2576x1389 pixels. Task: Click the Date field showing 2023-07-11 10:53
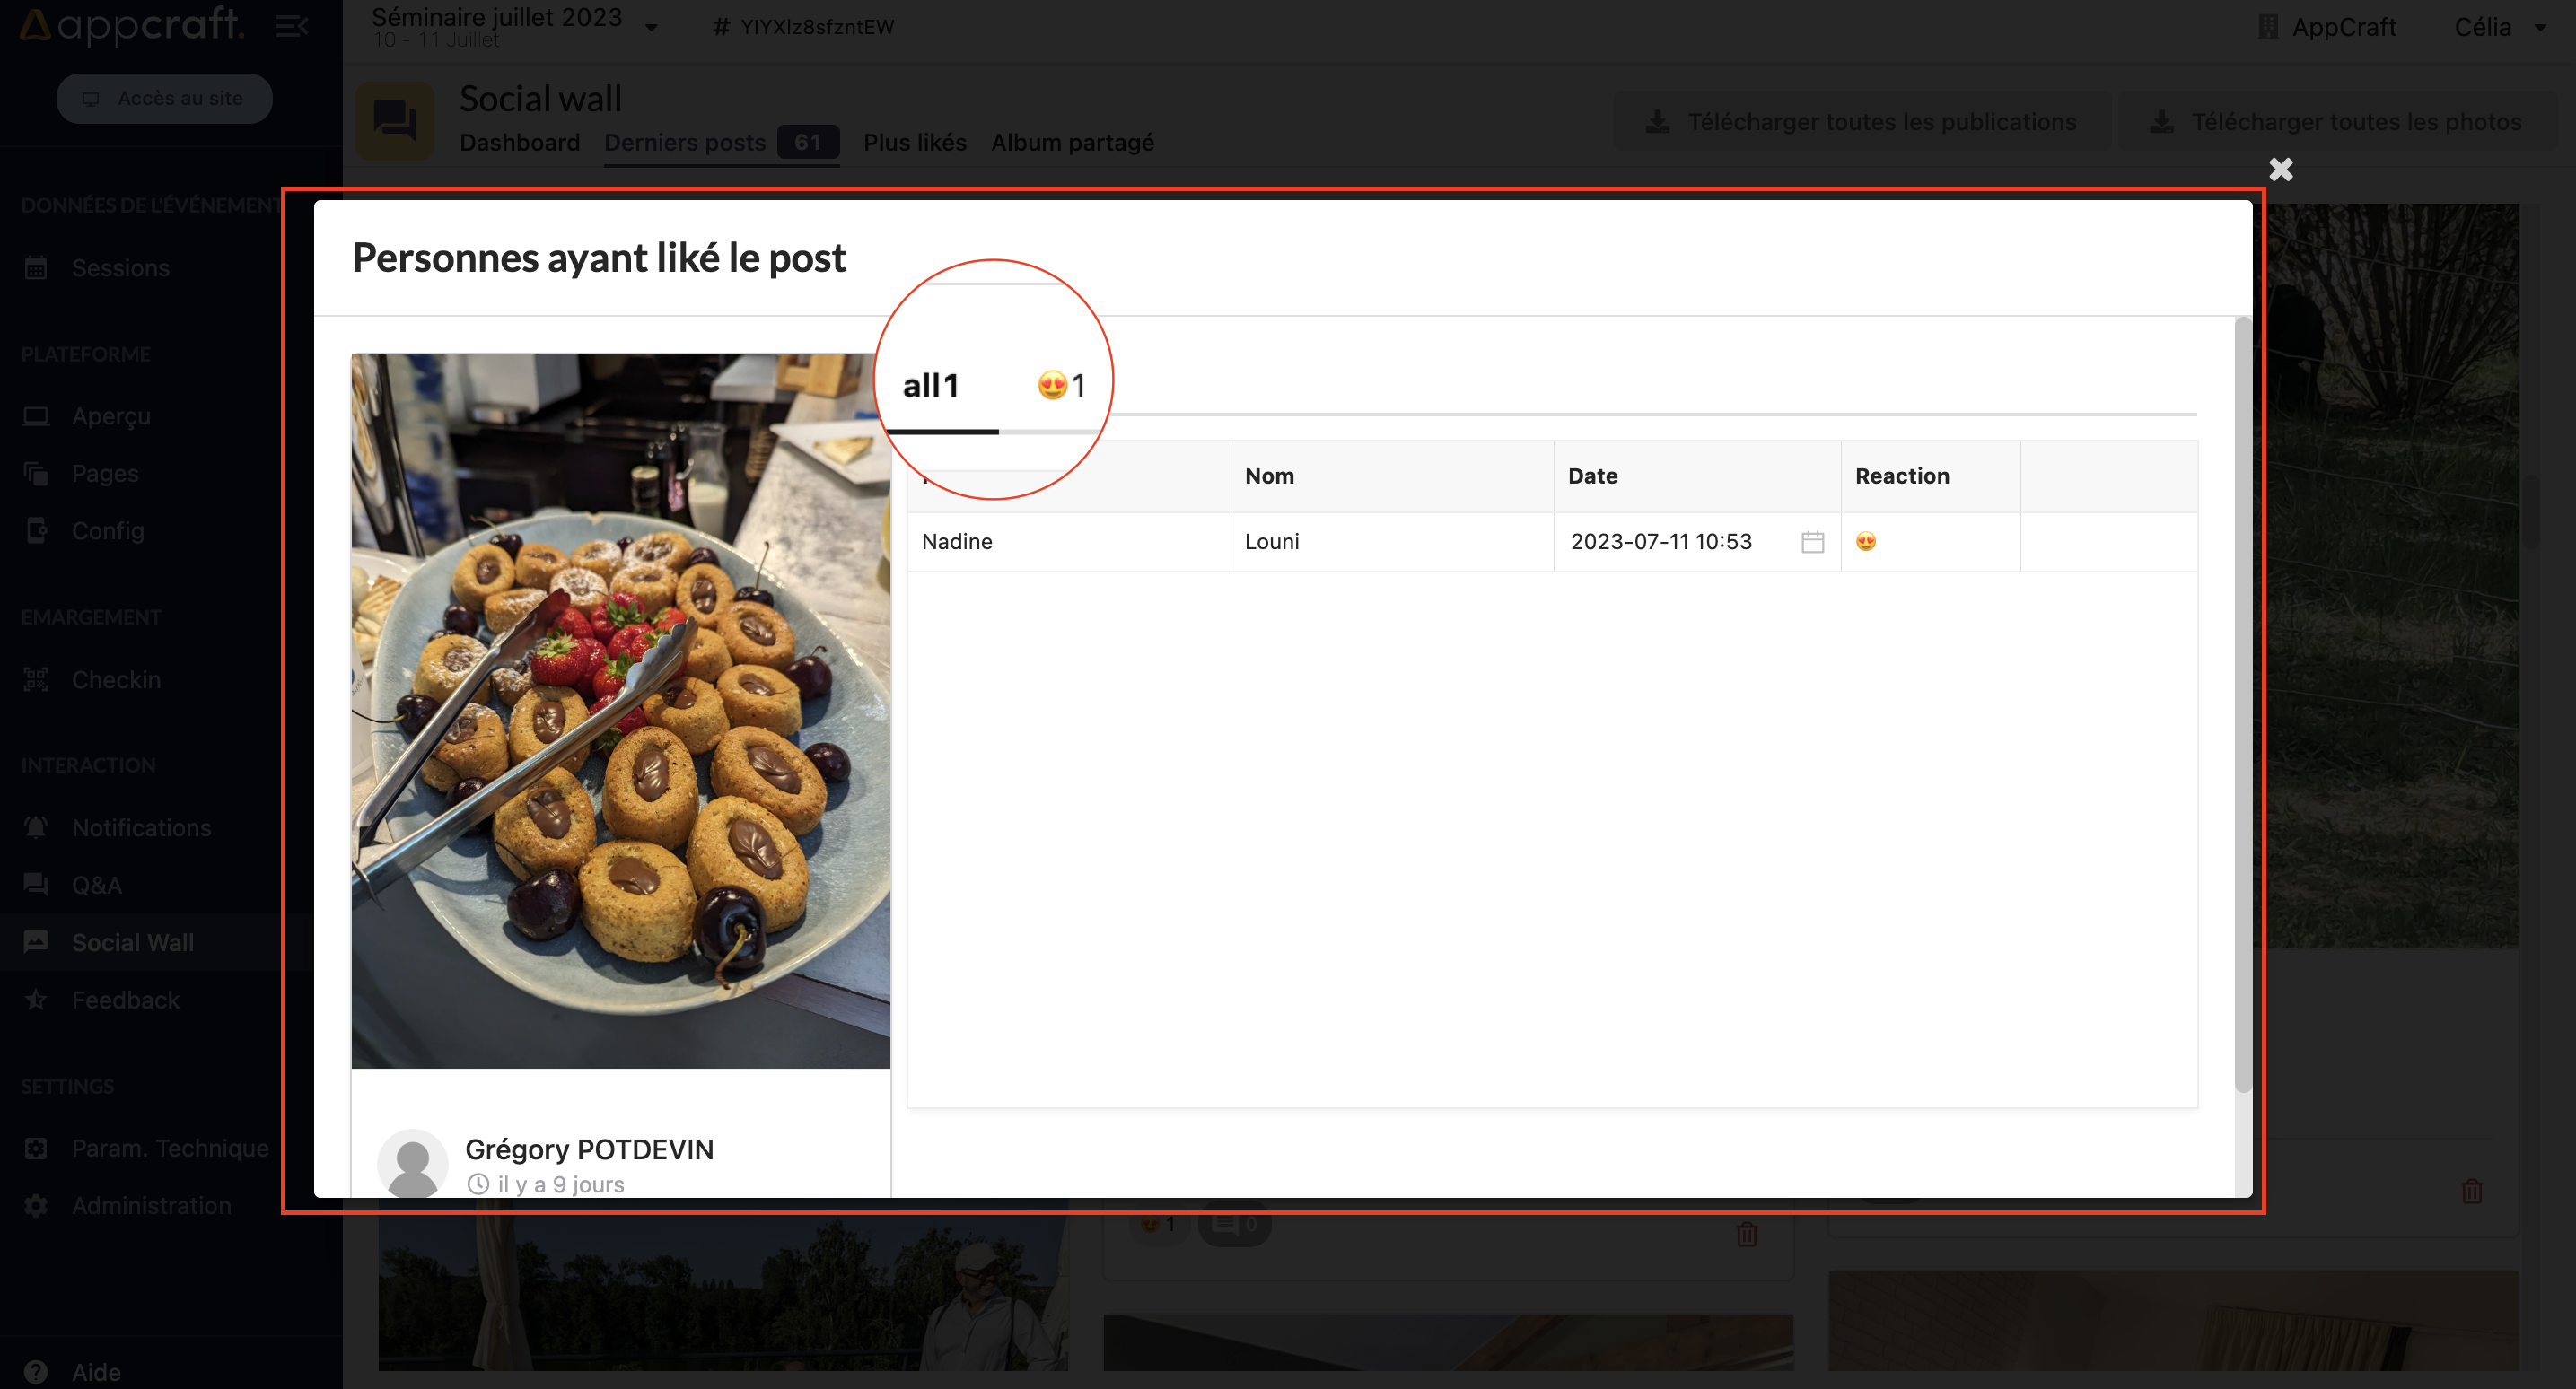point(1661,542)
